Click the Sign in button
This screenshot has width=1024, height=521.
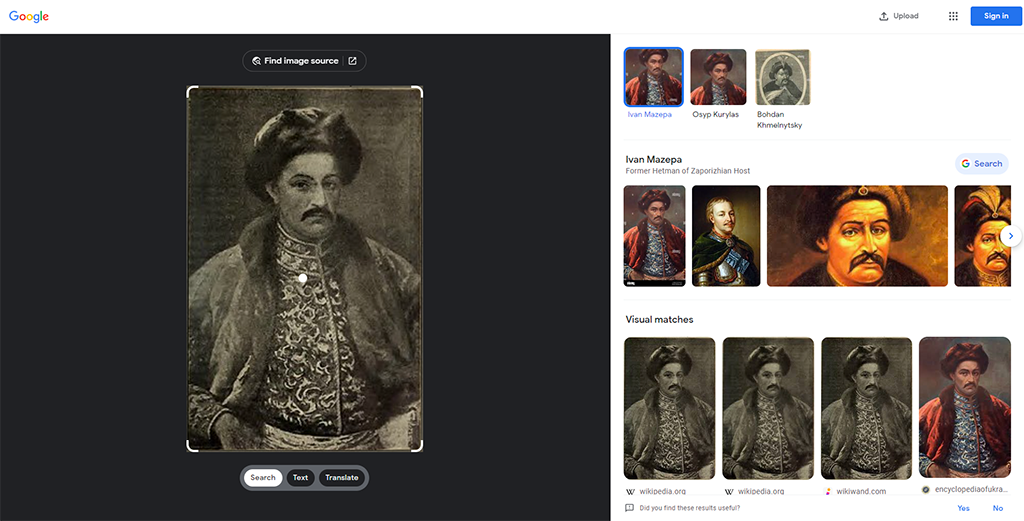coord(996,16)
